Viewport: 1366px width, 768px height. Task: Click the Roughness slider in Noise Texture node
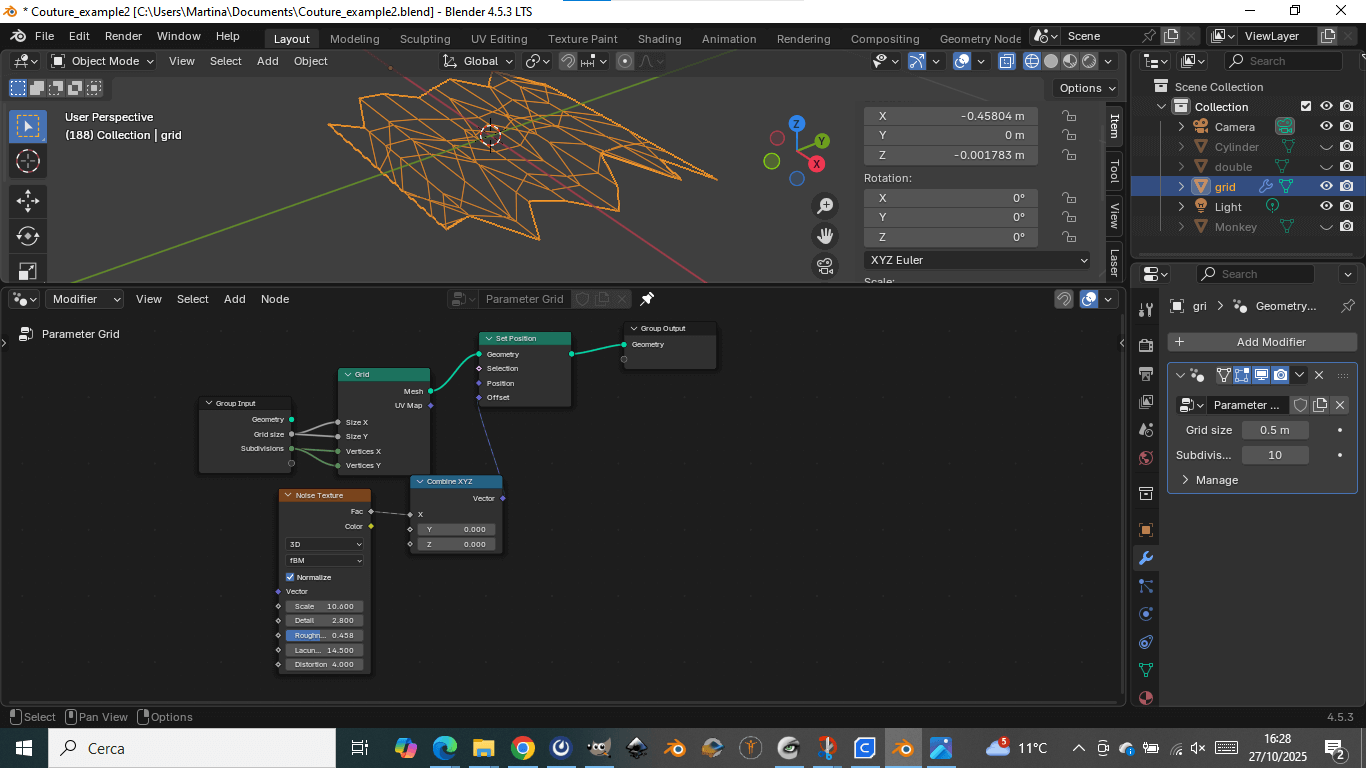(325, 635)
